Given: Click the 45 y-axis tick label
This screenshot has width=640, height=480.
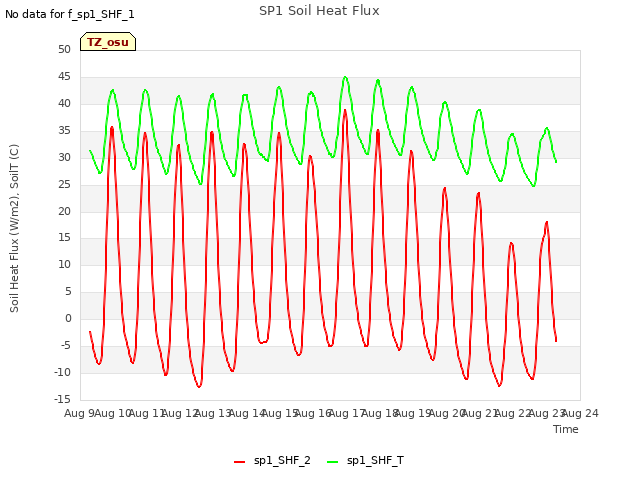Looking at the screenshot, I should pos(64,76).
